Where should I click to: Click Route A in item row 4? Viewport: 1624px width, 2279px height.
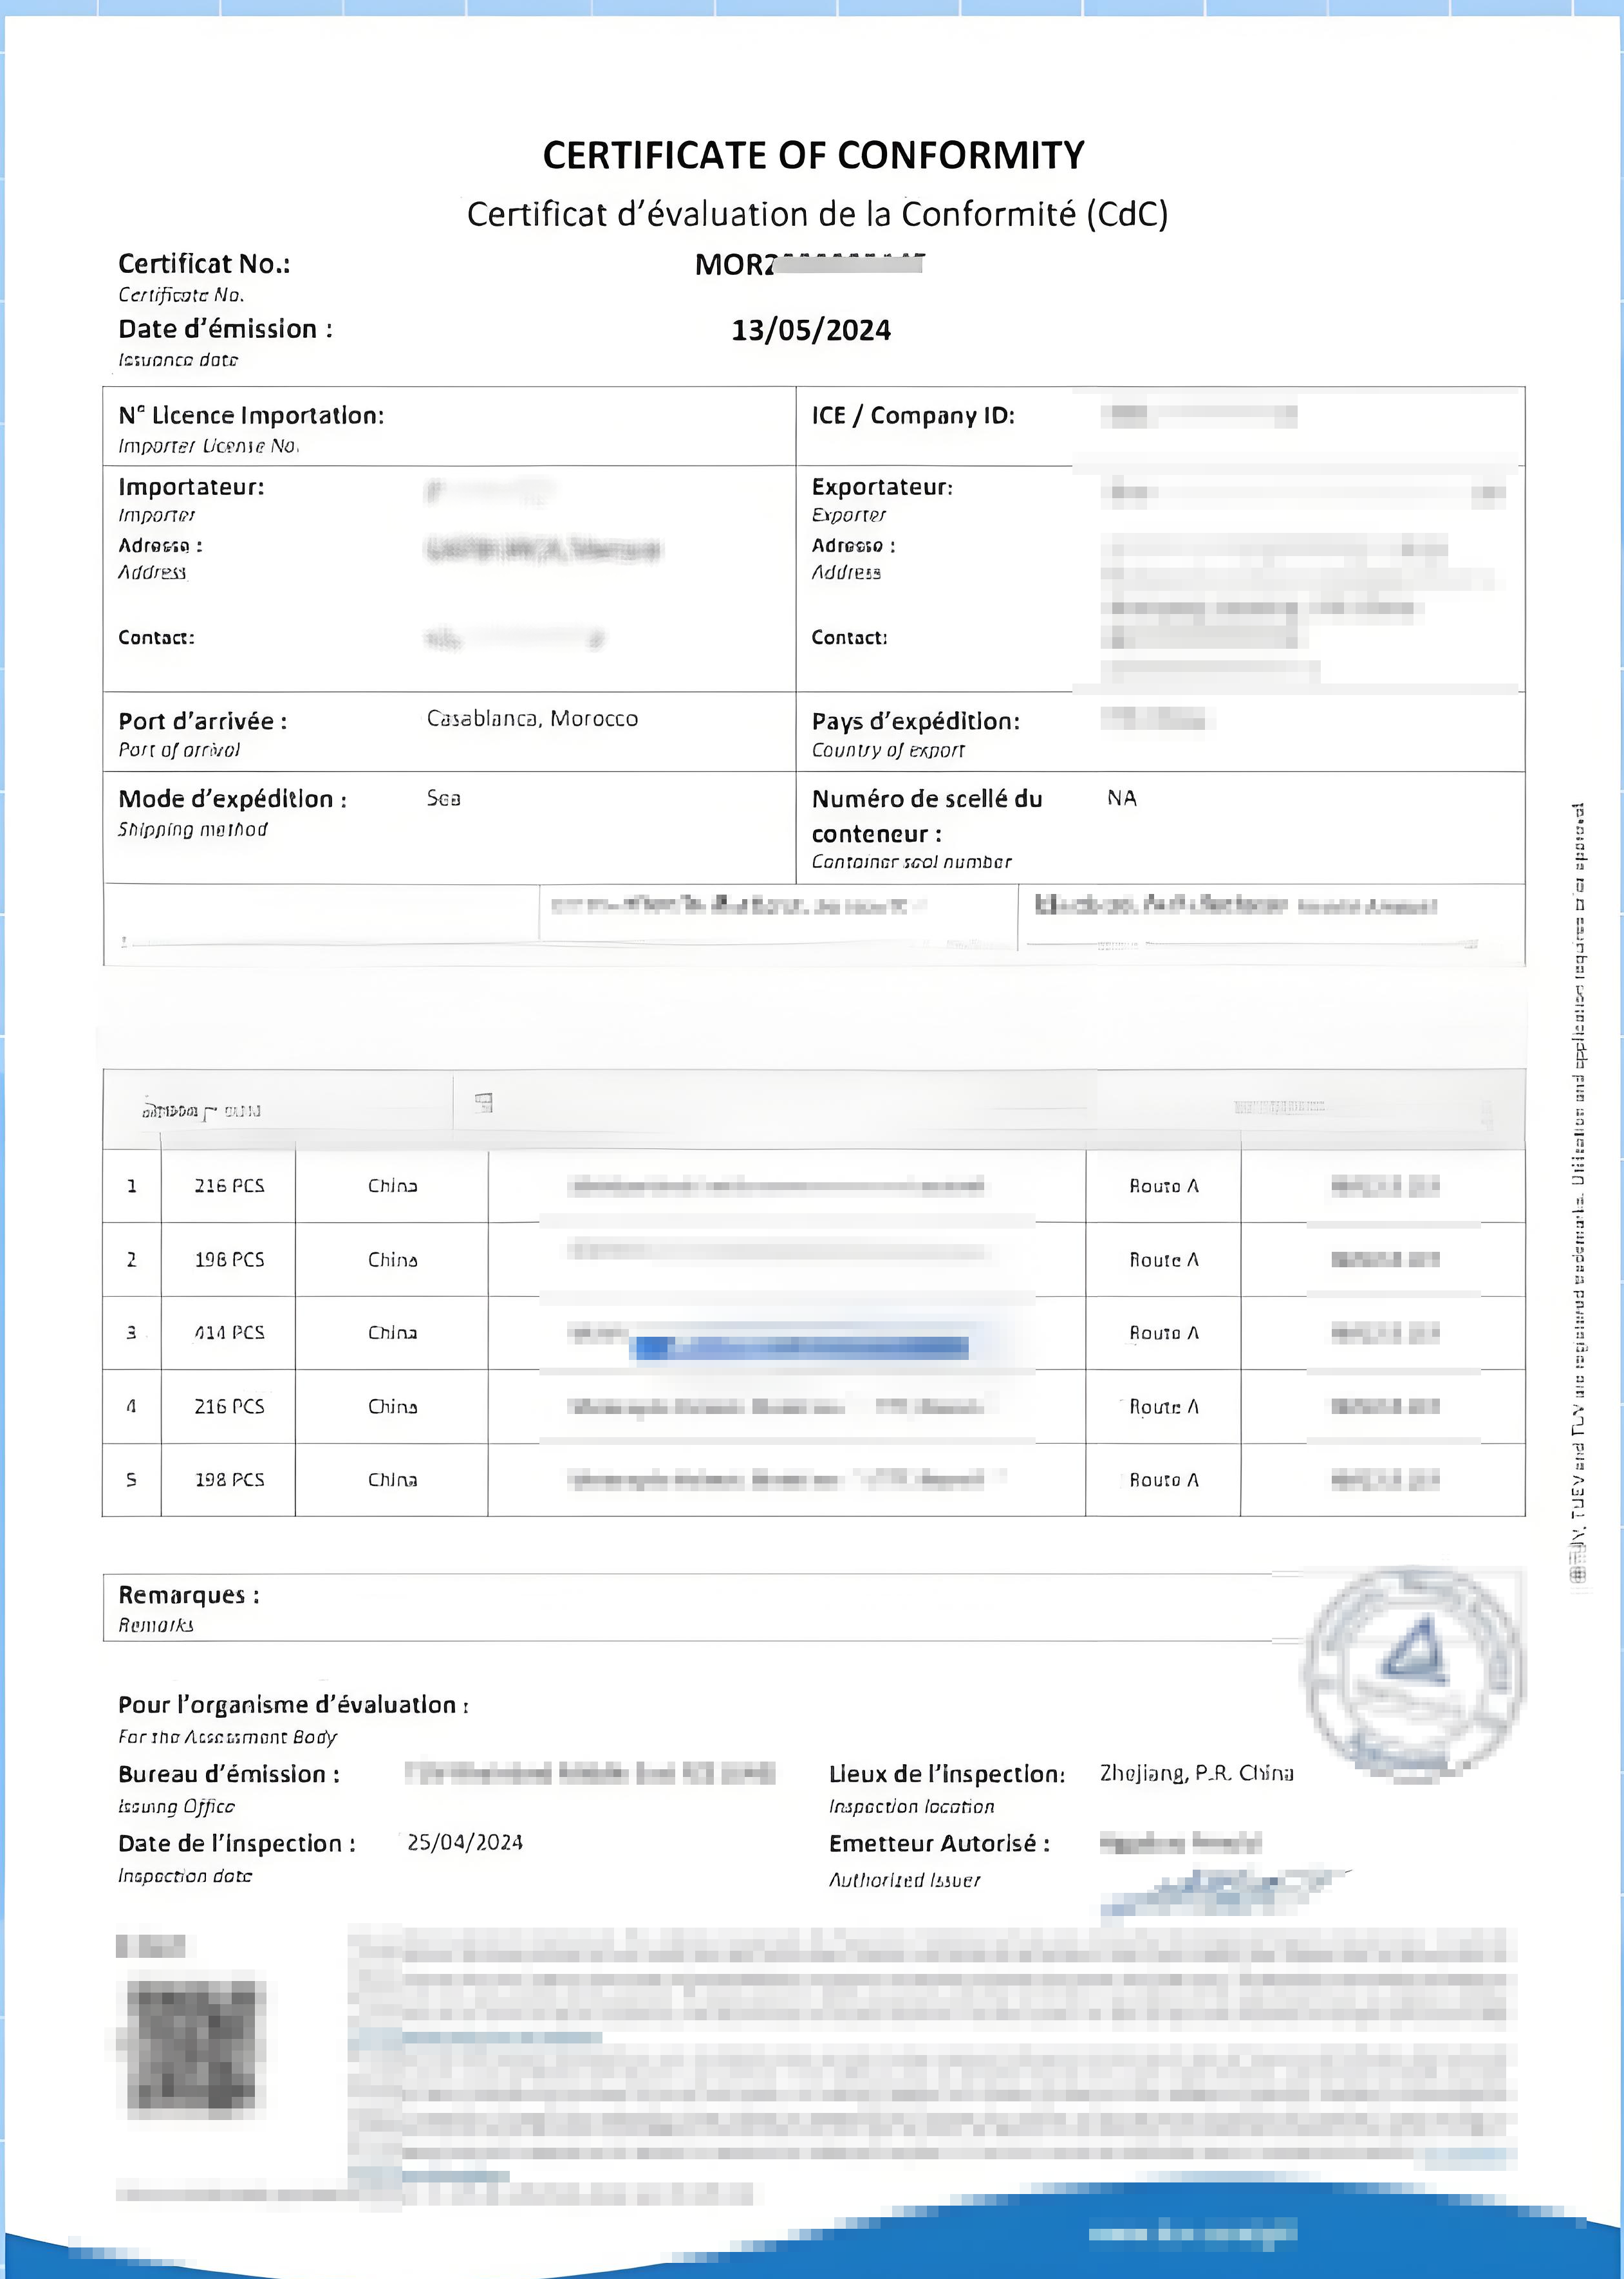pyautogui.click(x=1164, y=1407)
